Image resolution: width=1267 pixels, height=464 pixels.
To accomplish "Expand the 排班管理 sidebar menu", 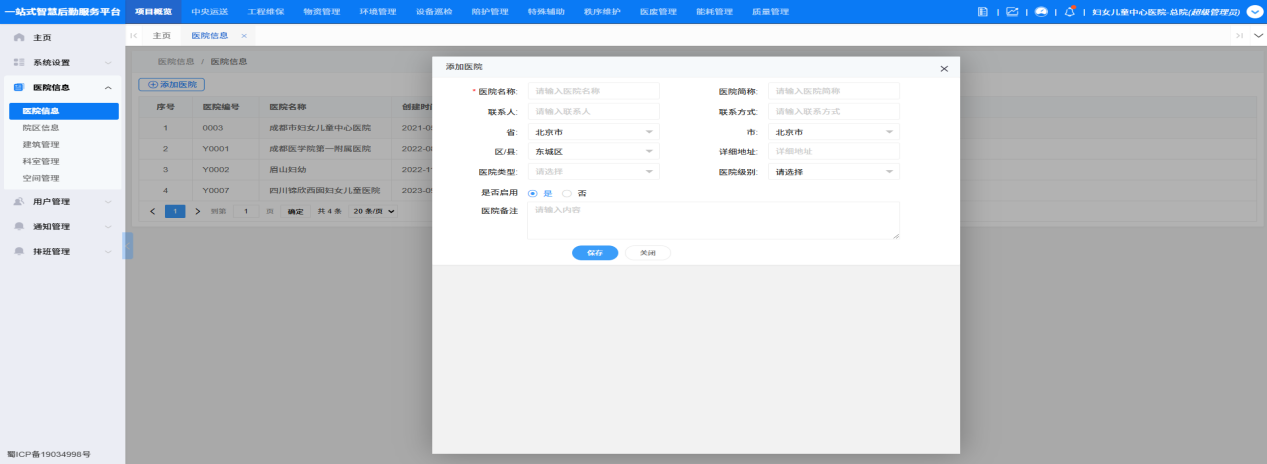I will (x=108, y=251).
